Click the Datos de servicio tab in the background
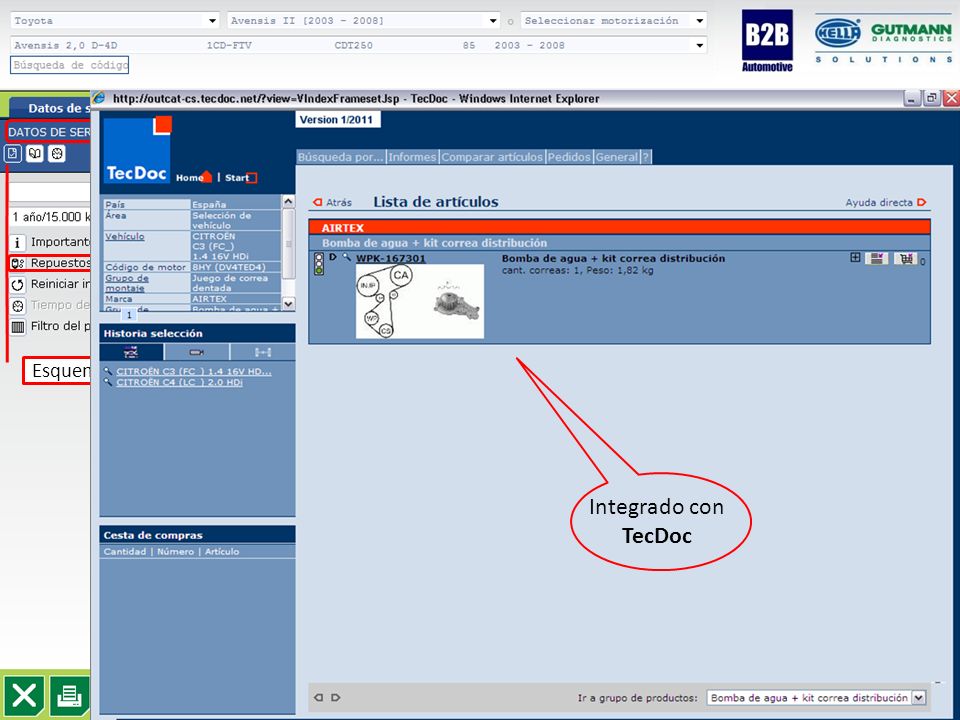Viewport: 960px width, 720px height. pos(50,108)
